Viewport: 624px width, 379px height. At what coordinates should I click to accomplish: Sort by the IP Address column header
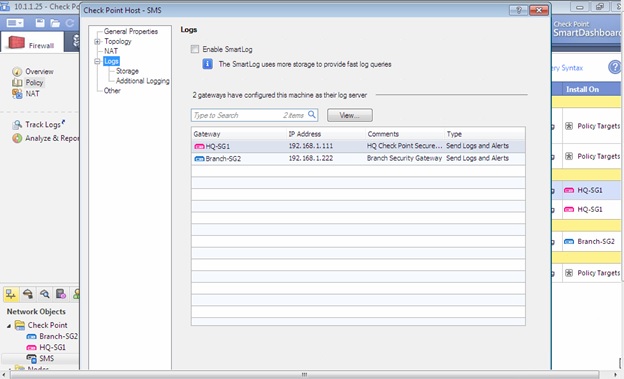(x=326, y=134)
